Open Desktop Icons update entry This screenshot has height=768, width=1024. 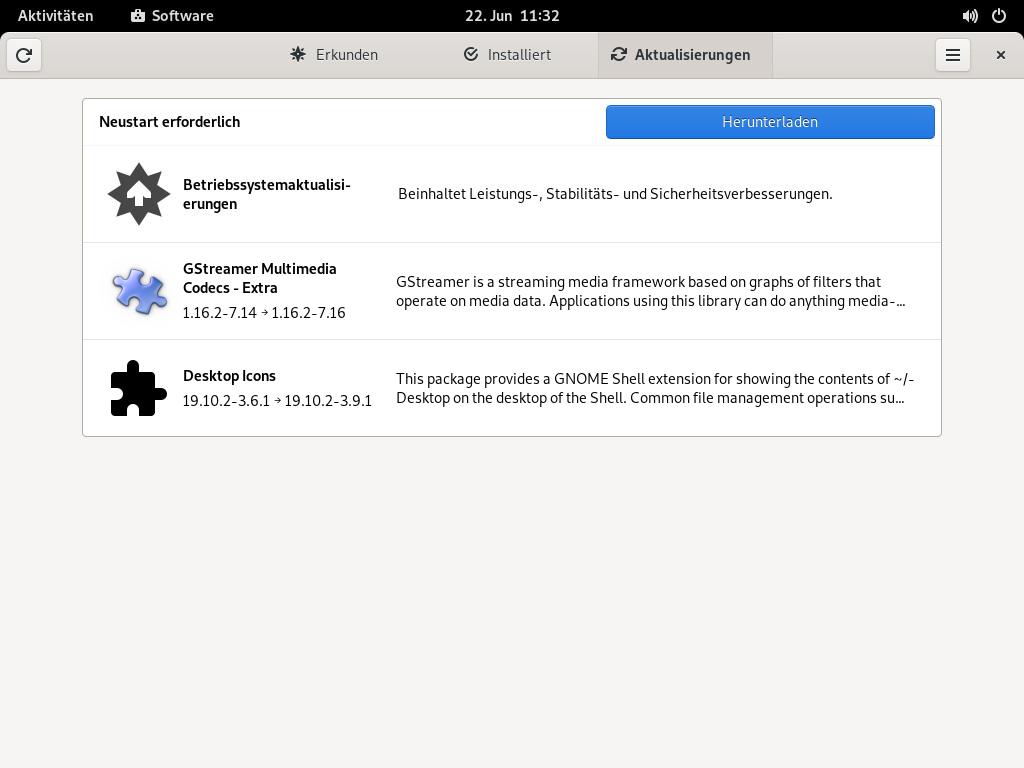point(512,388)
